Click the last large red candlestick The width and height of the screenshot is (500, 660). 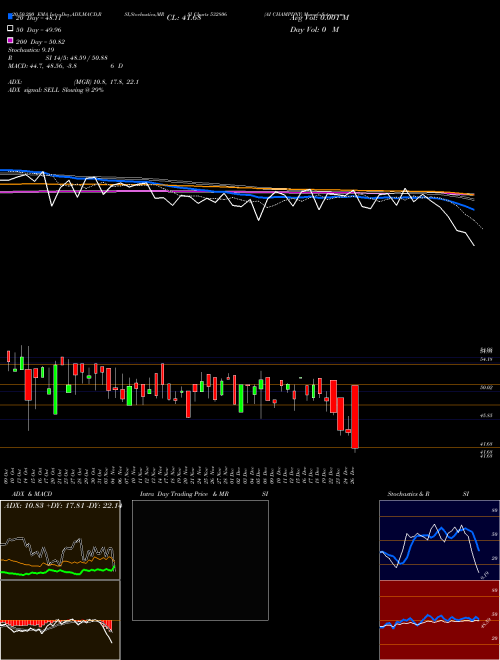tap(355, 416)
